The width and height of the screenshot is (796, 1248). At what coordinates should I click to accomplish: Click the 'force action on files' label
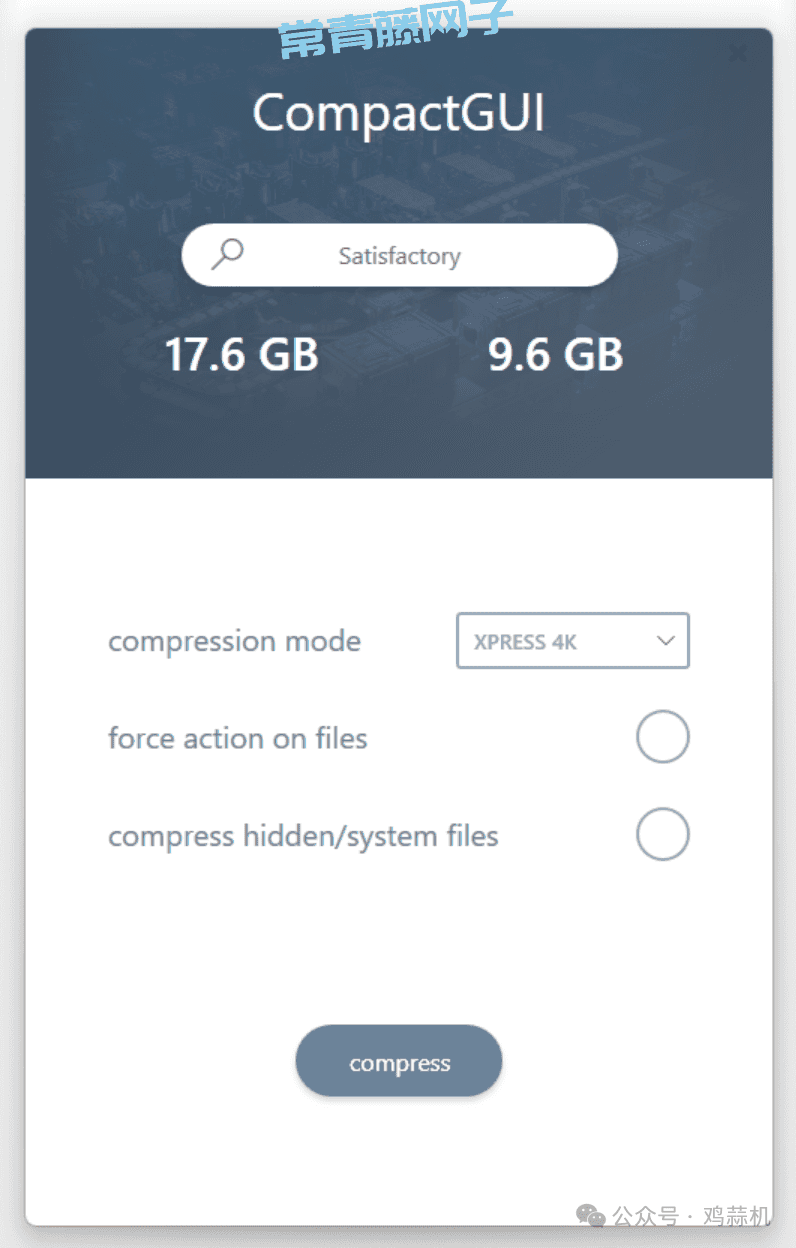pos(238,738)
